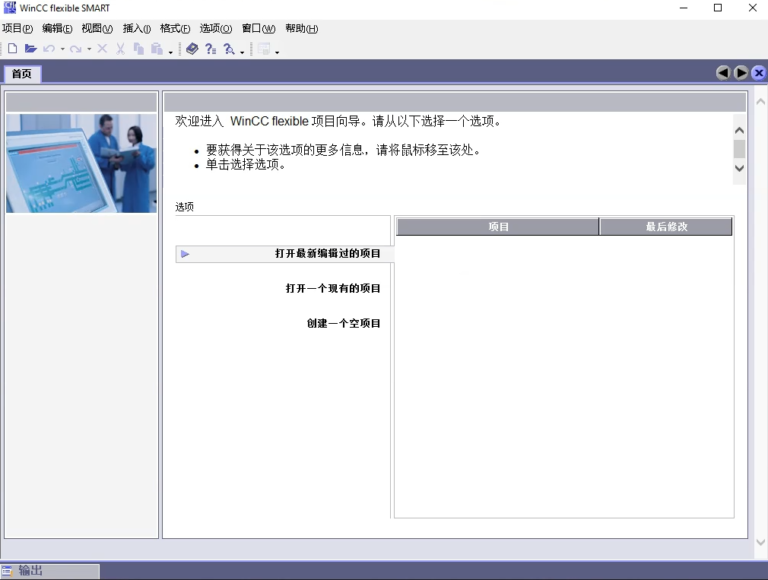Select the 首页 tab
Viewport: 768px width, 580px height.
[x=22, y=74]
